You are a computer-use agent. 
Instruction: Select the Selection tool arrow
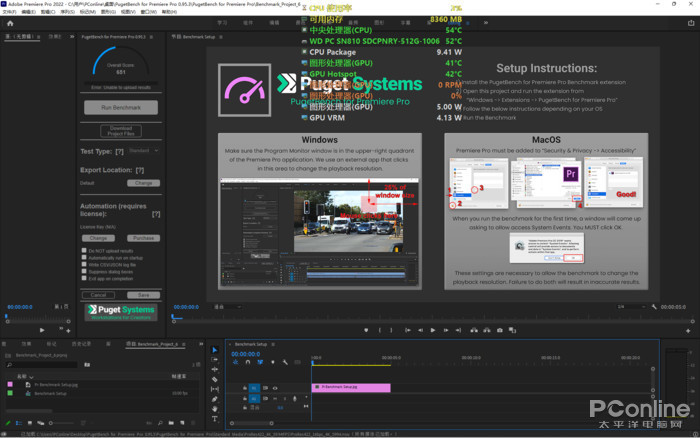(x=215, y=350)
